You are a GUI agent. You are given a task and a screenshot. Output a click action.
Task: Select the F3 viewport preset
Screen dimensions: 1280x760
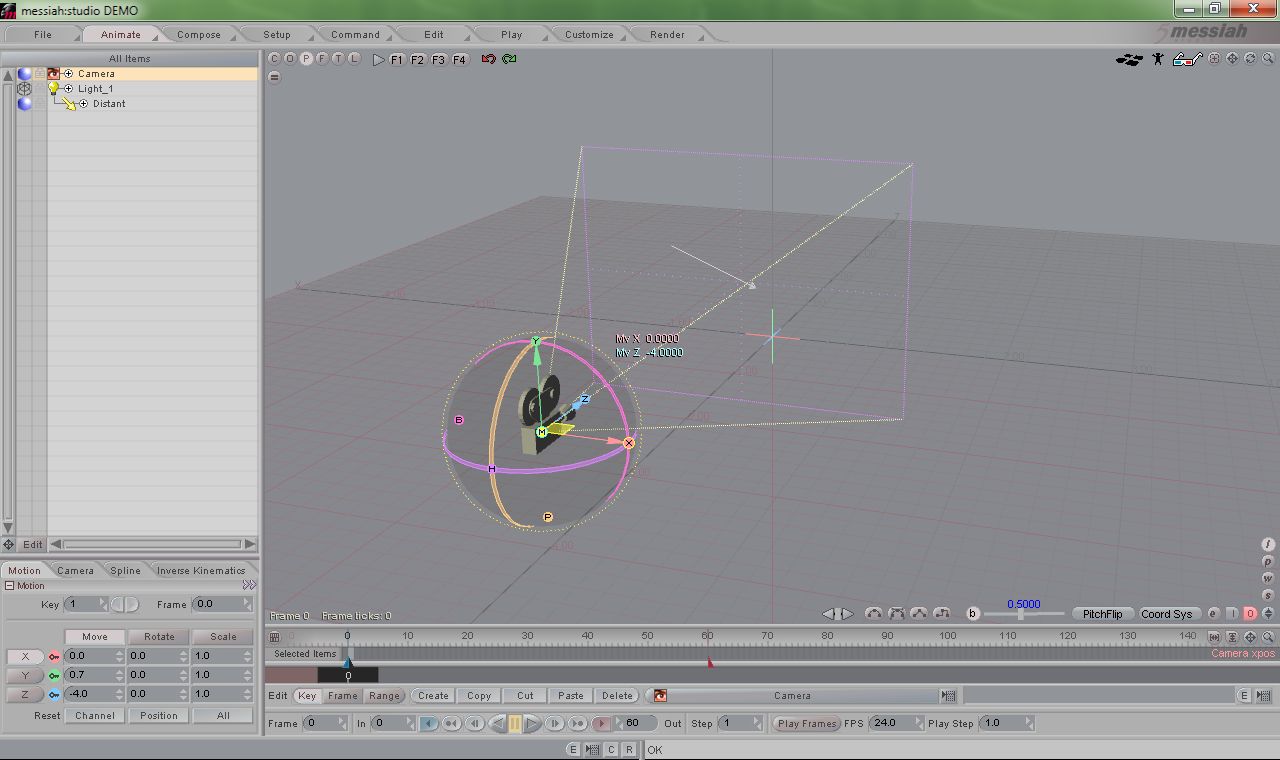pos(438,60)
